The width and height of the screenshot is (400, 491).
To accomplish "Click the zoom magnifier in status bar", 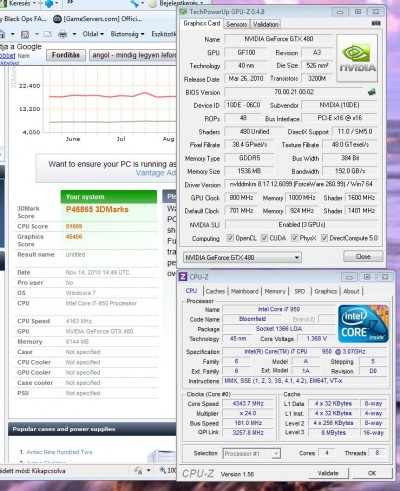I will (x=163, y=470).
